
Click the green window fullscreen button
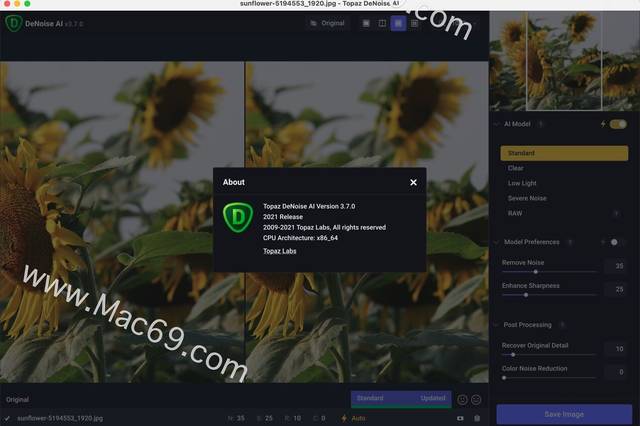tap(27, 3)
